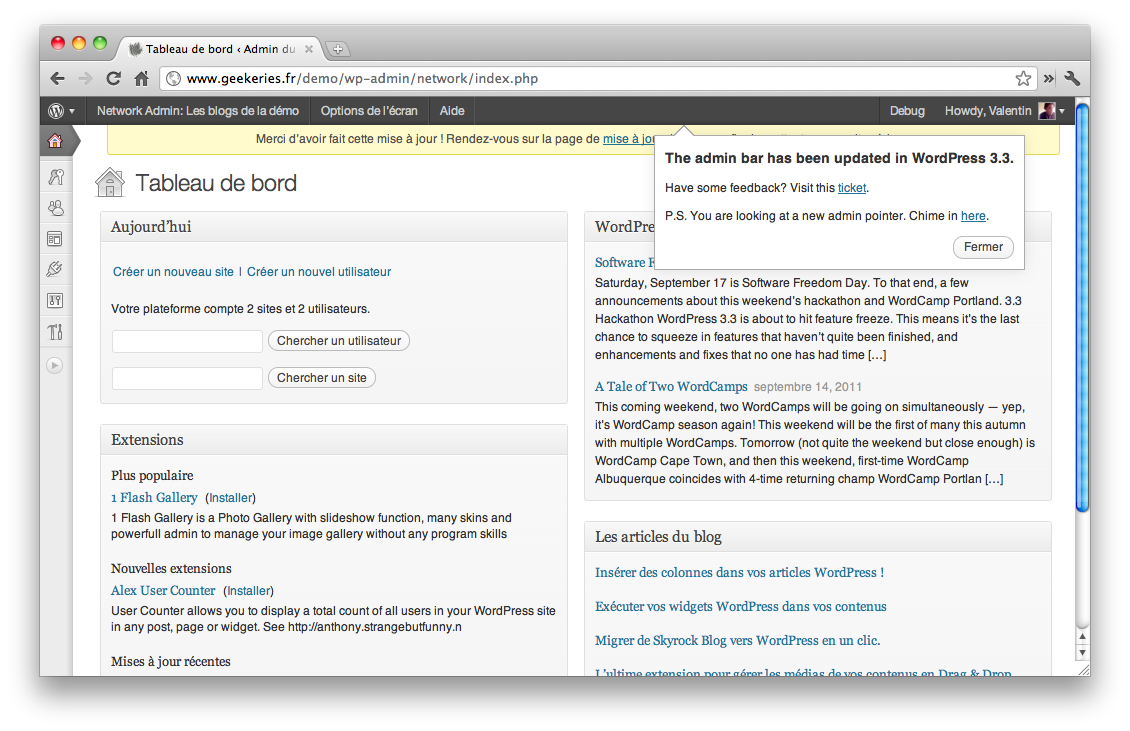The width and height of the screenshot is (1130, 731).
Task: Open the WordPress logo menu
Action: click(x=61, y=111)
